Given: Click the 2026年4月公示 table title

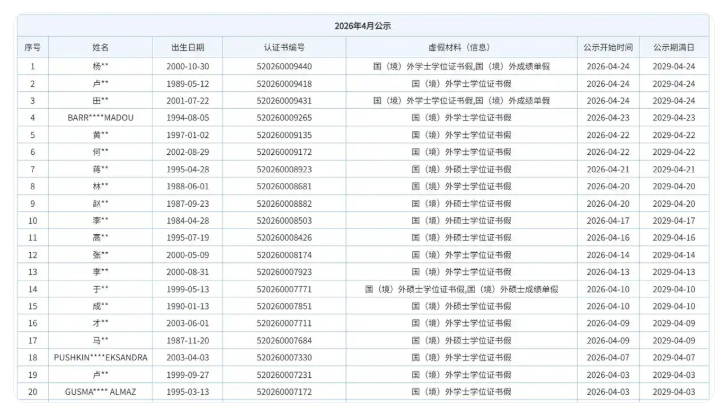Looking at the screenshot, I should 363,26.
